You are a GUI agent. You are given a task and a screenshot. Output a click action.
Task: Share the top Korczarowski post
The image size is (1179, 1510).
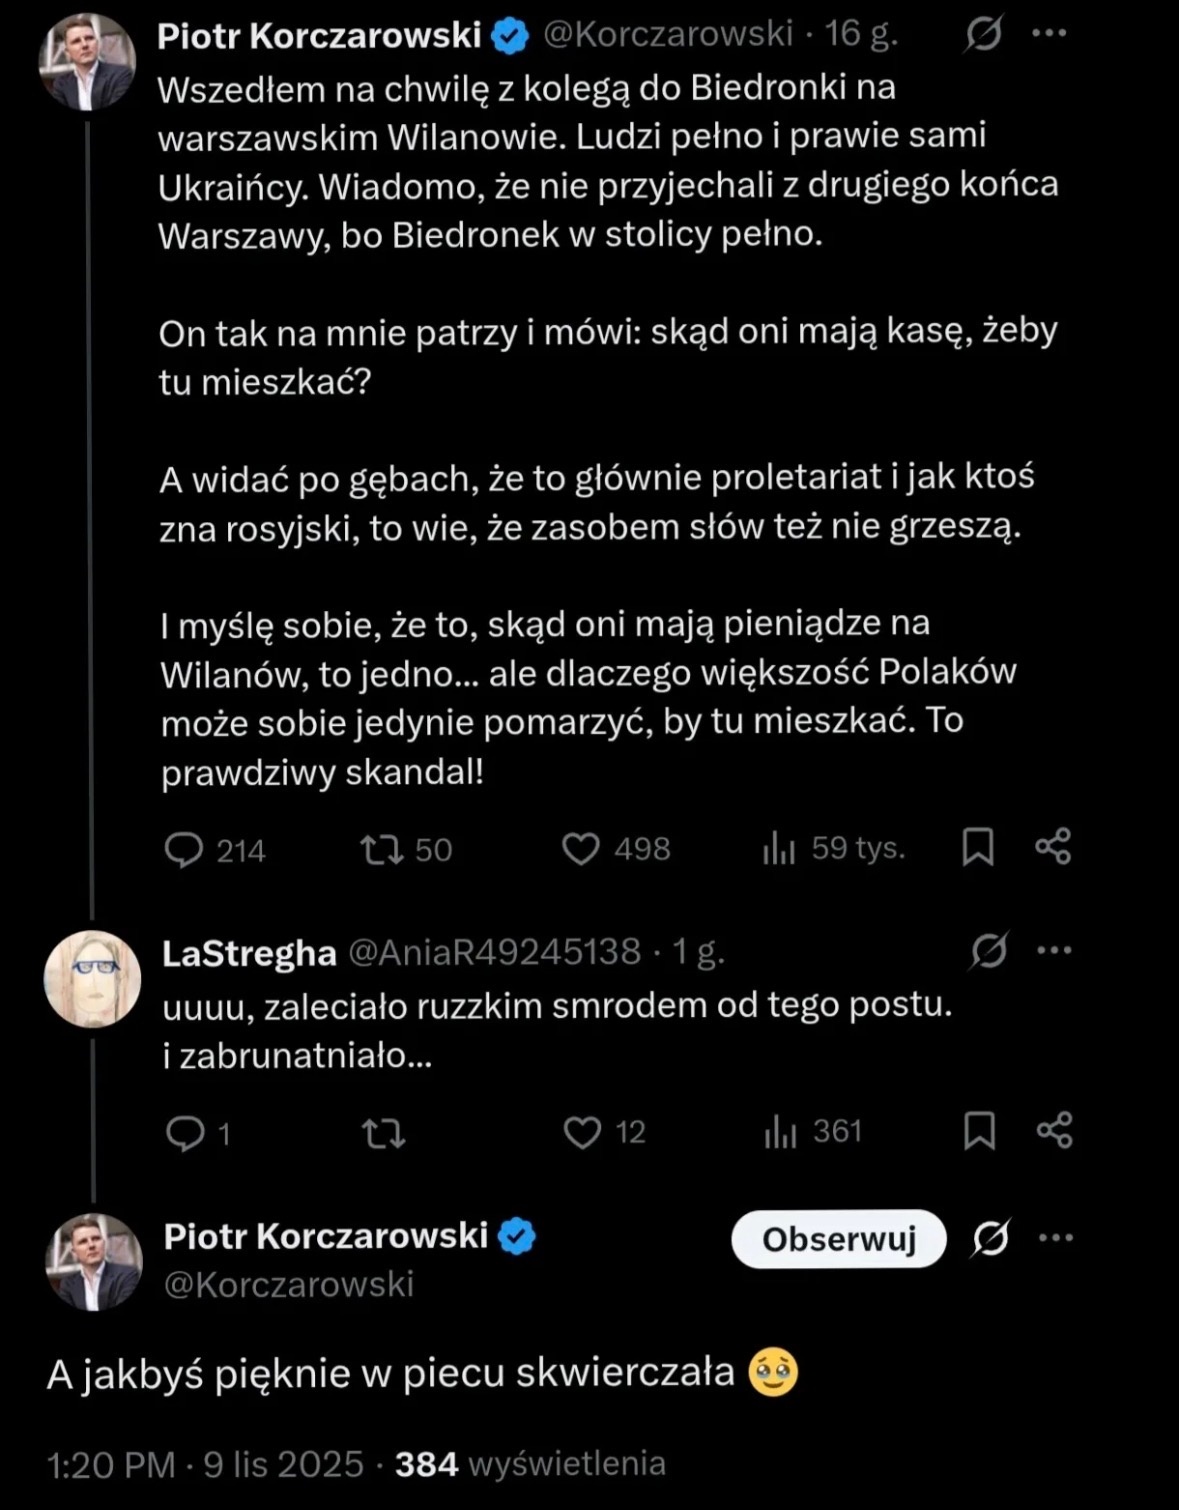[1053, 847]
